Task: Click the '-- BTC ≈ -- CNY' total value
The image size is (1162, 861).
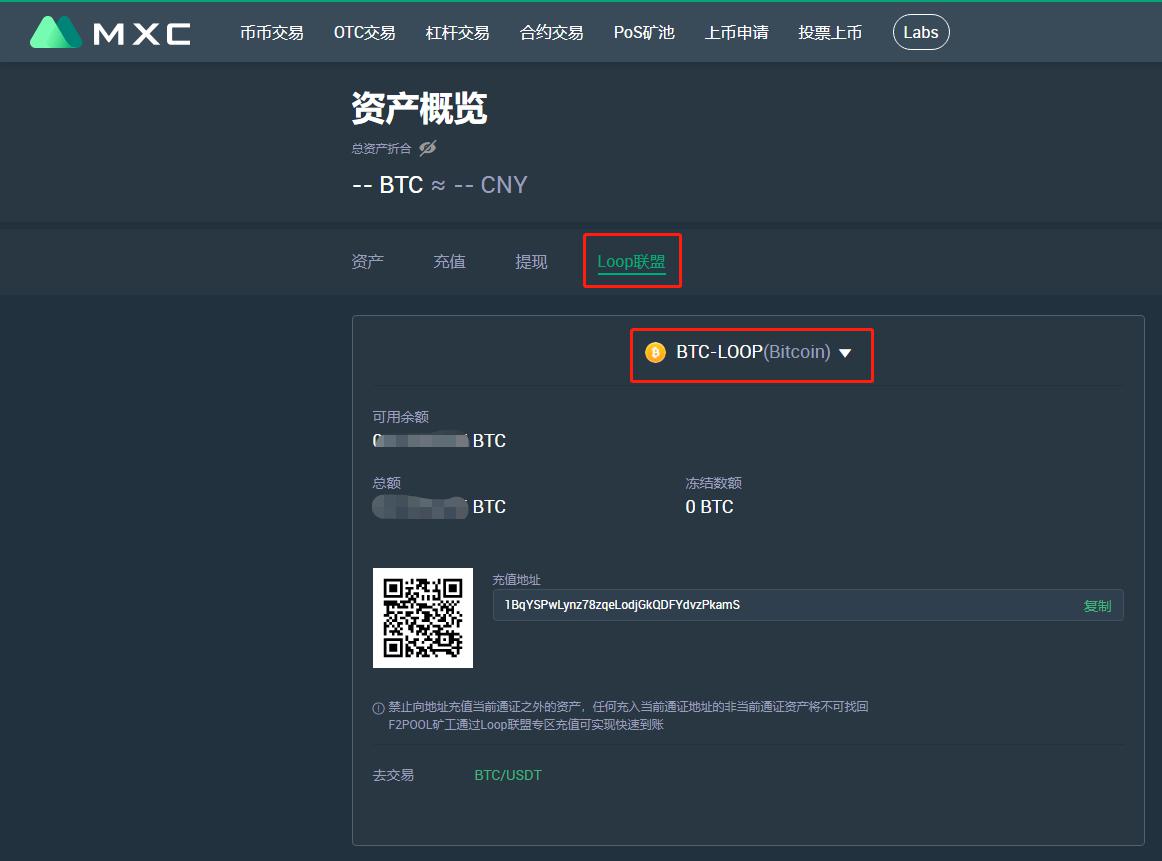Action: 439,184
